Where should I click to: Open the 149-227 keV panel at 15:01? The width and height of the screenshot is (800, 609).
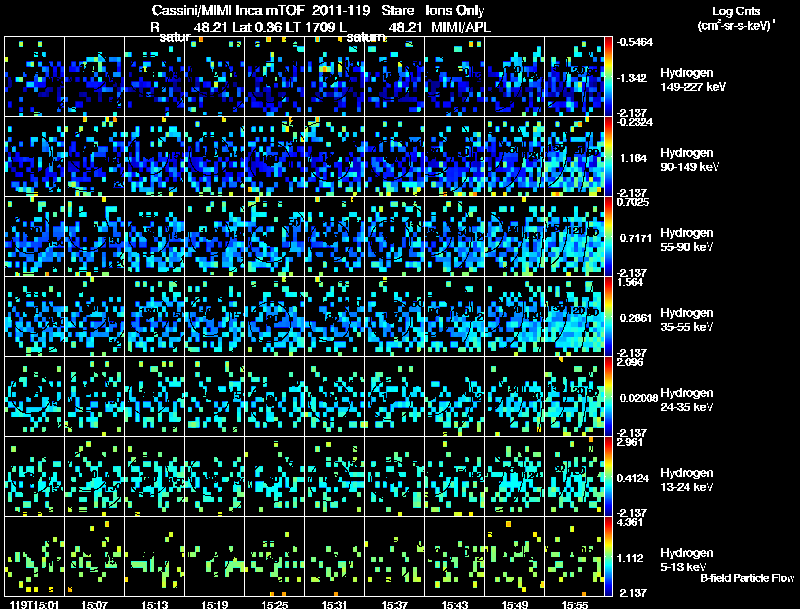point(34,76)
